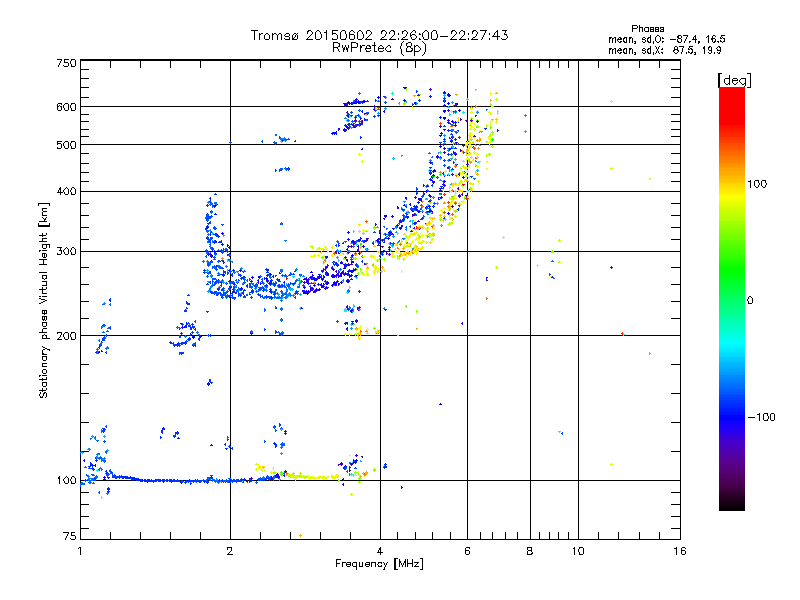
Task: Click the '[deg]' colorbar unit label
Action: (x=734, y=80)
